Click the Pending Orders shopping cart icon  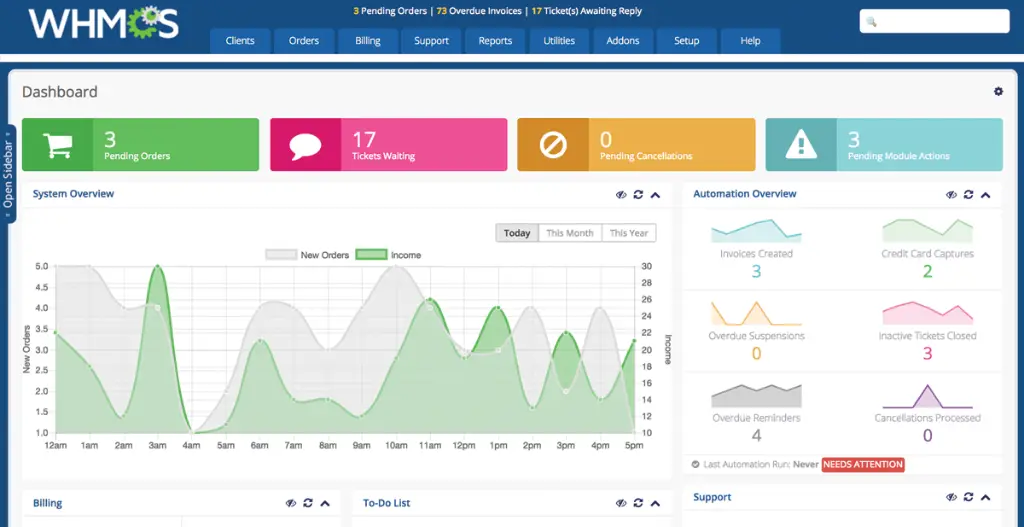(x=57, y=145)
